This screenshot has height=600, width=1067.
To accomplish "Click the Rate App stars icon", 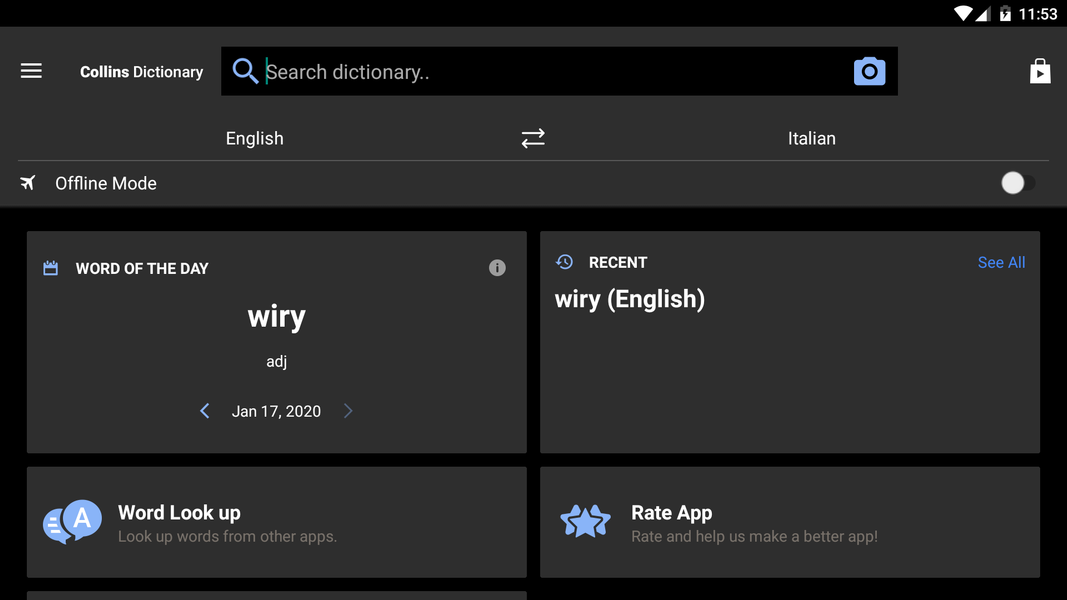I will (x=585, y=522).
